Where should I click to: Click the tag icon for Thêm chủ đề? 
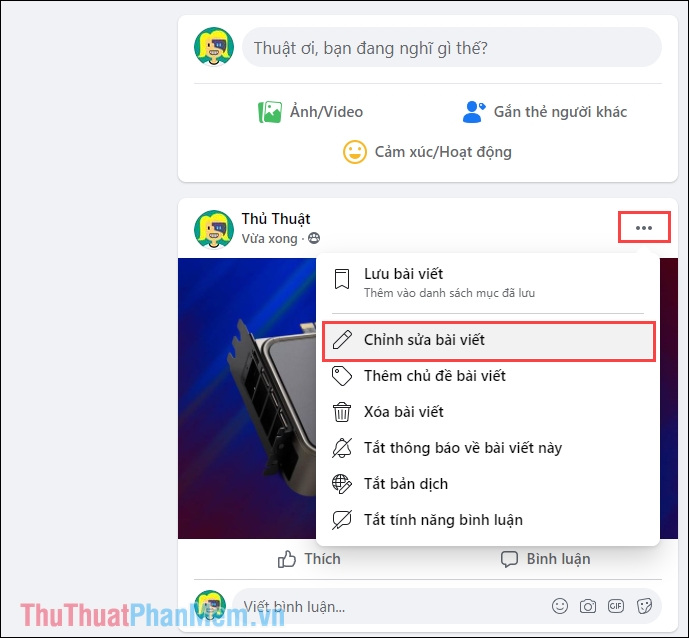pos(341,376)
